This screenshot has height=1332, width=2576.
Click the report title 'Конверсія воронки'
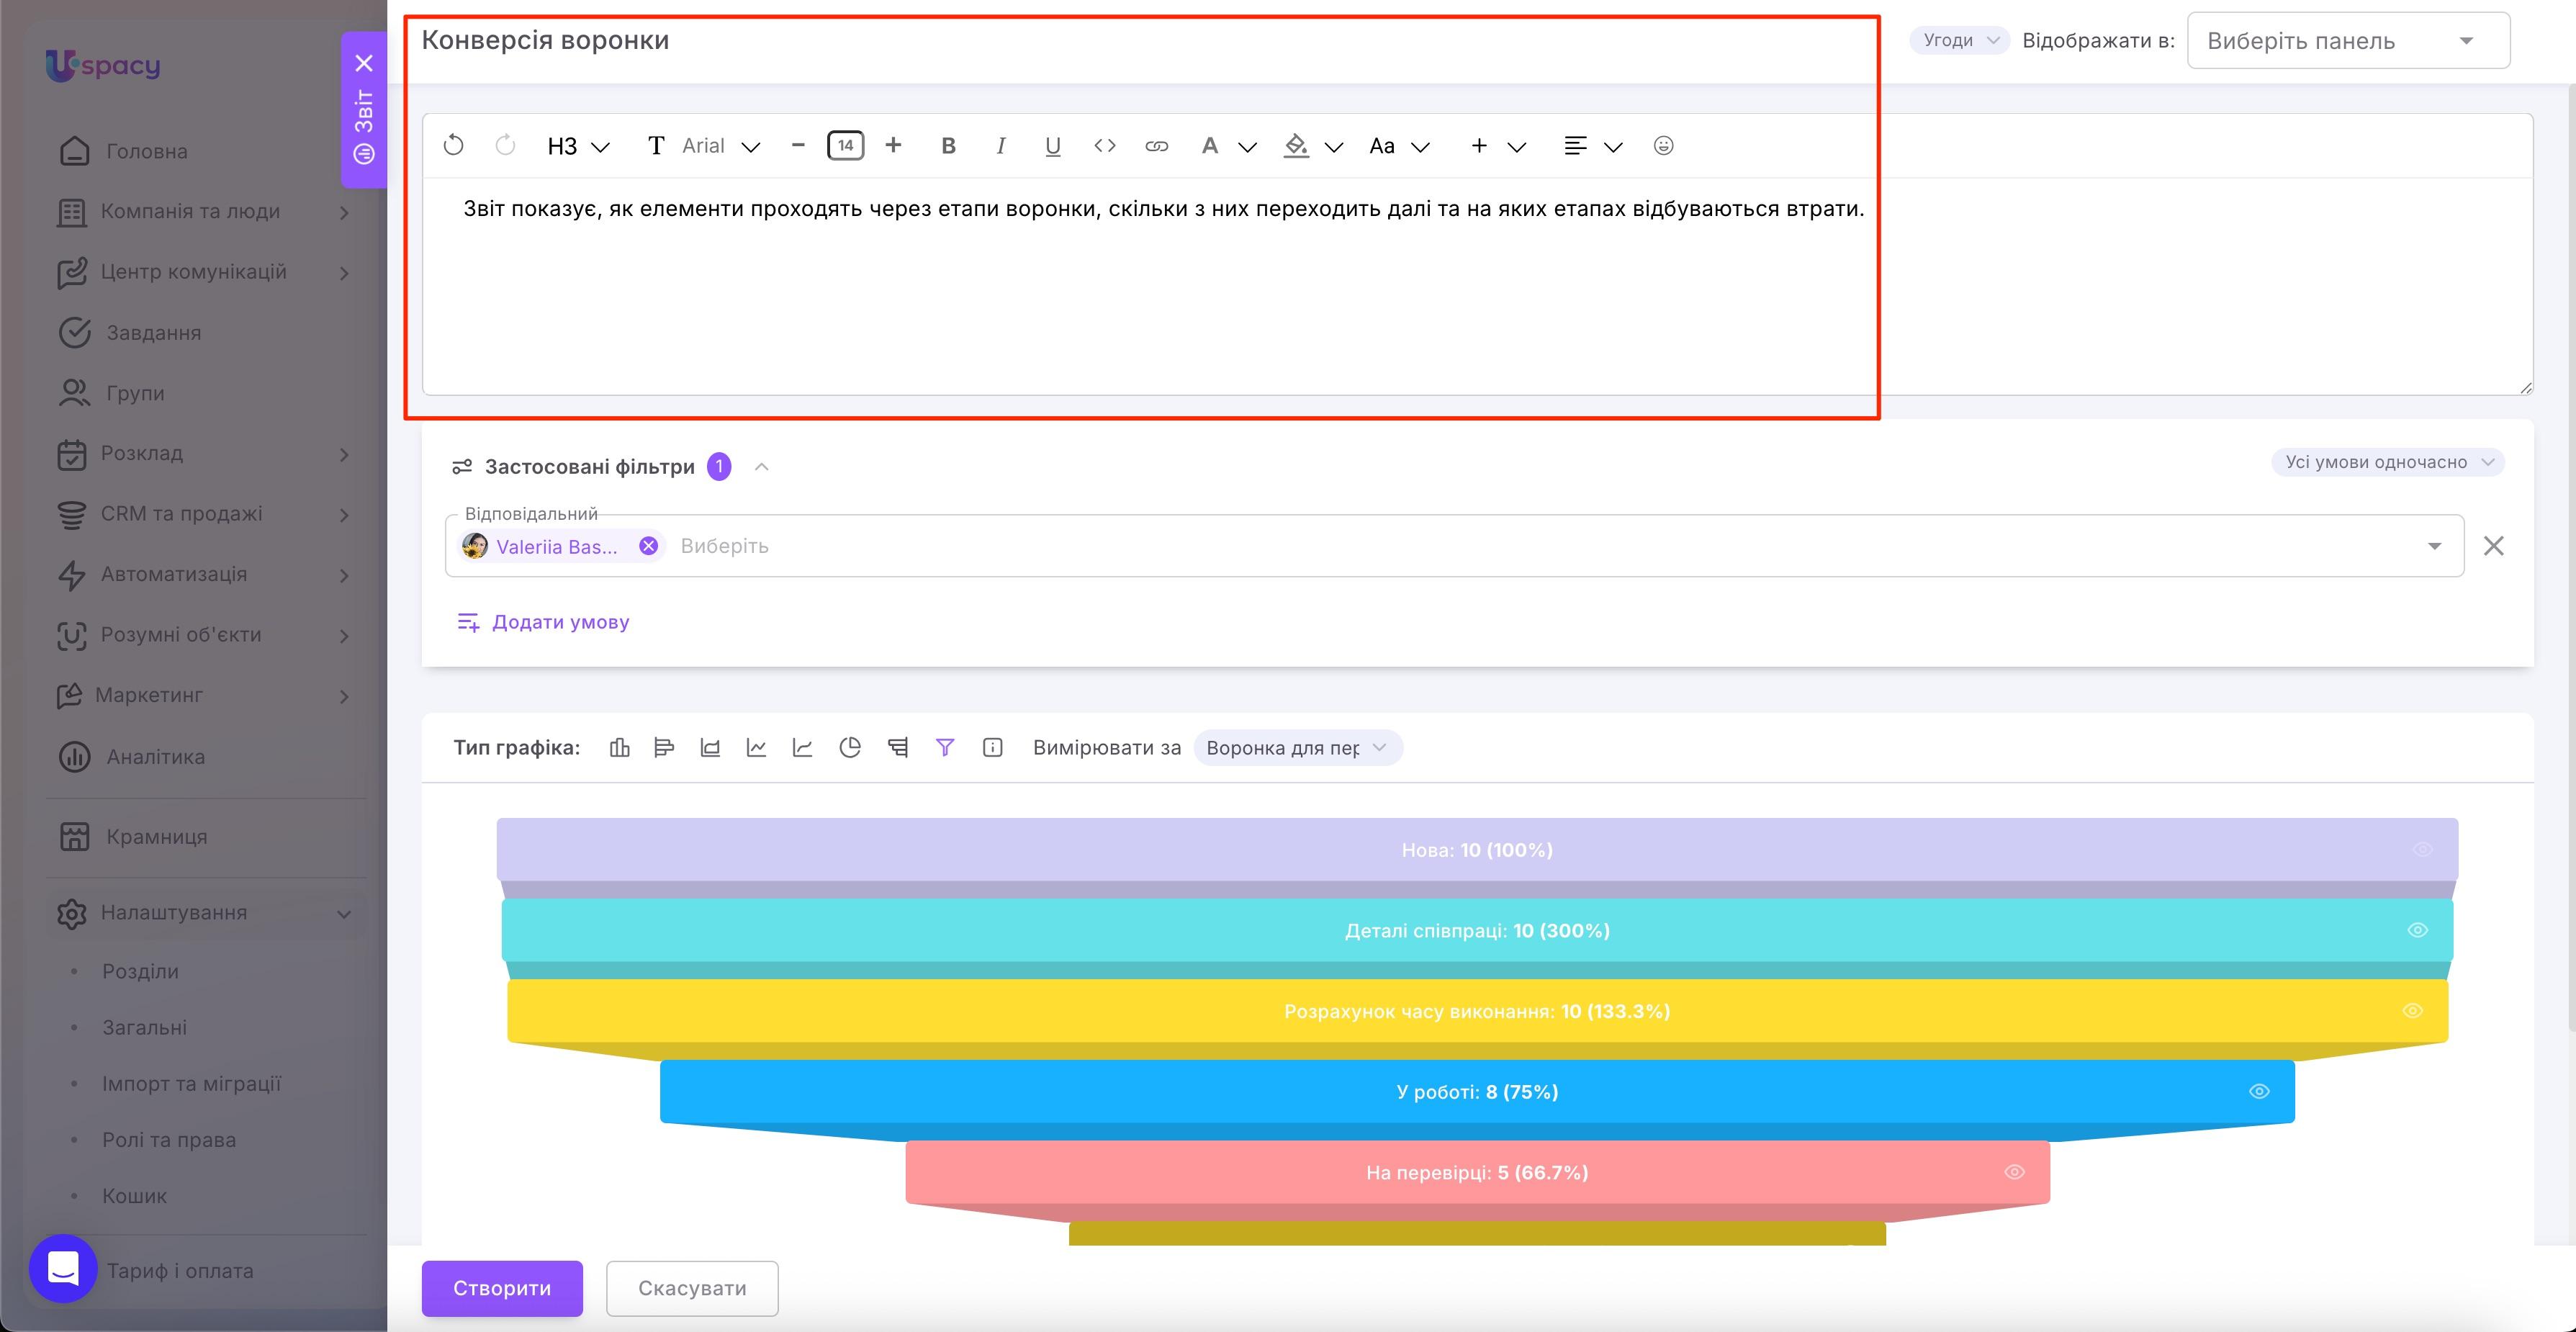click(x=545, y=40)
